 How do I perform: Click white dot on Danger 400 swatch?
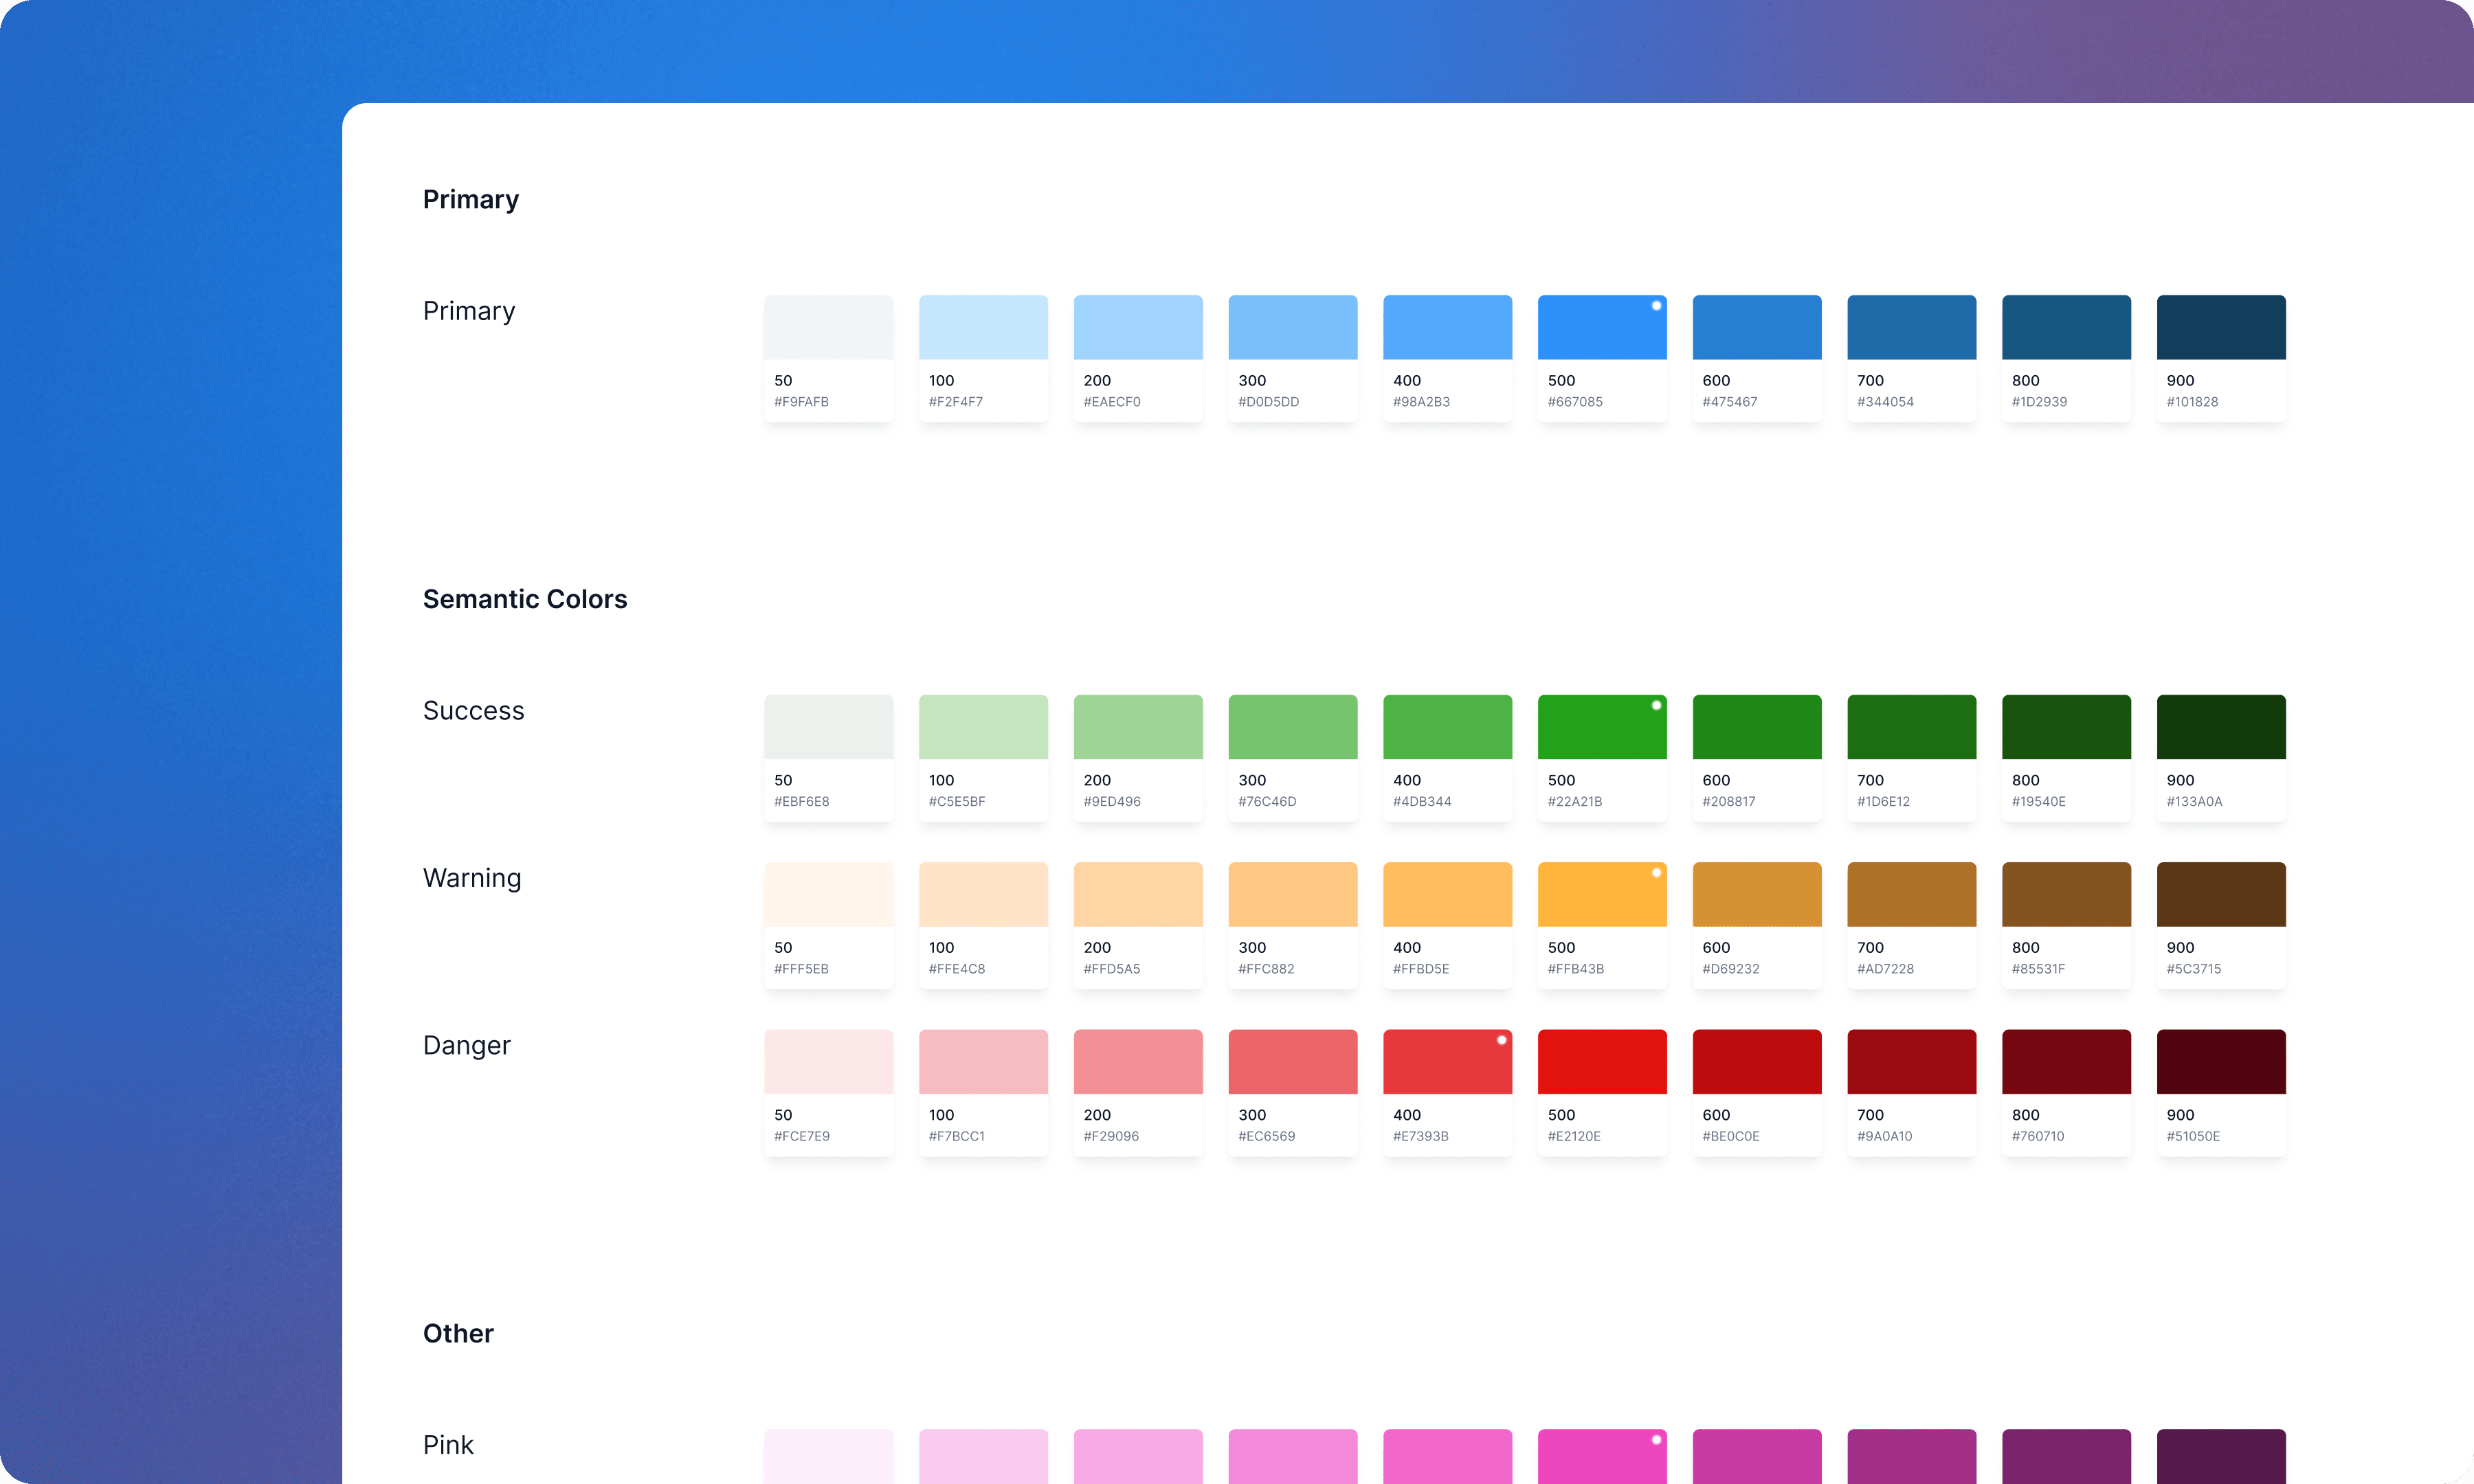[1501, 1040]
